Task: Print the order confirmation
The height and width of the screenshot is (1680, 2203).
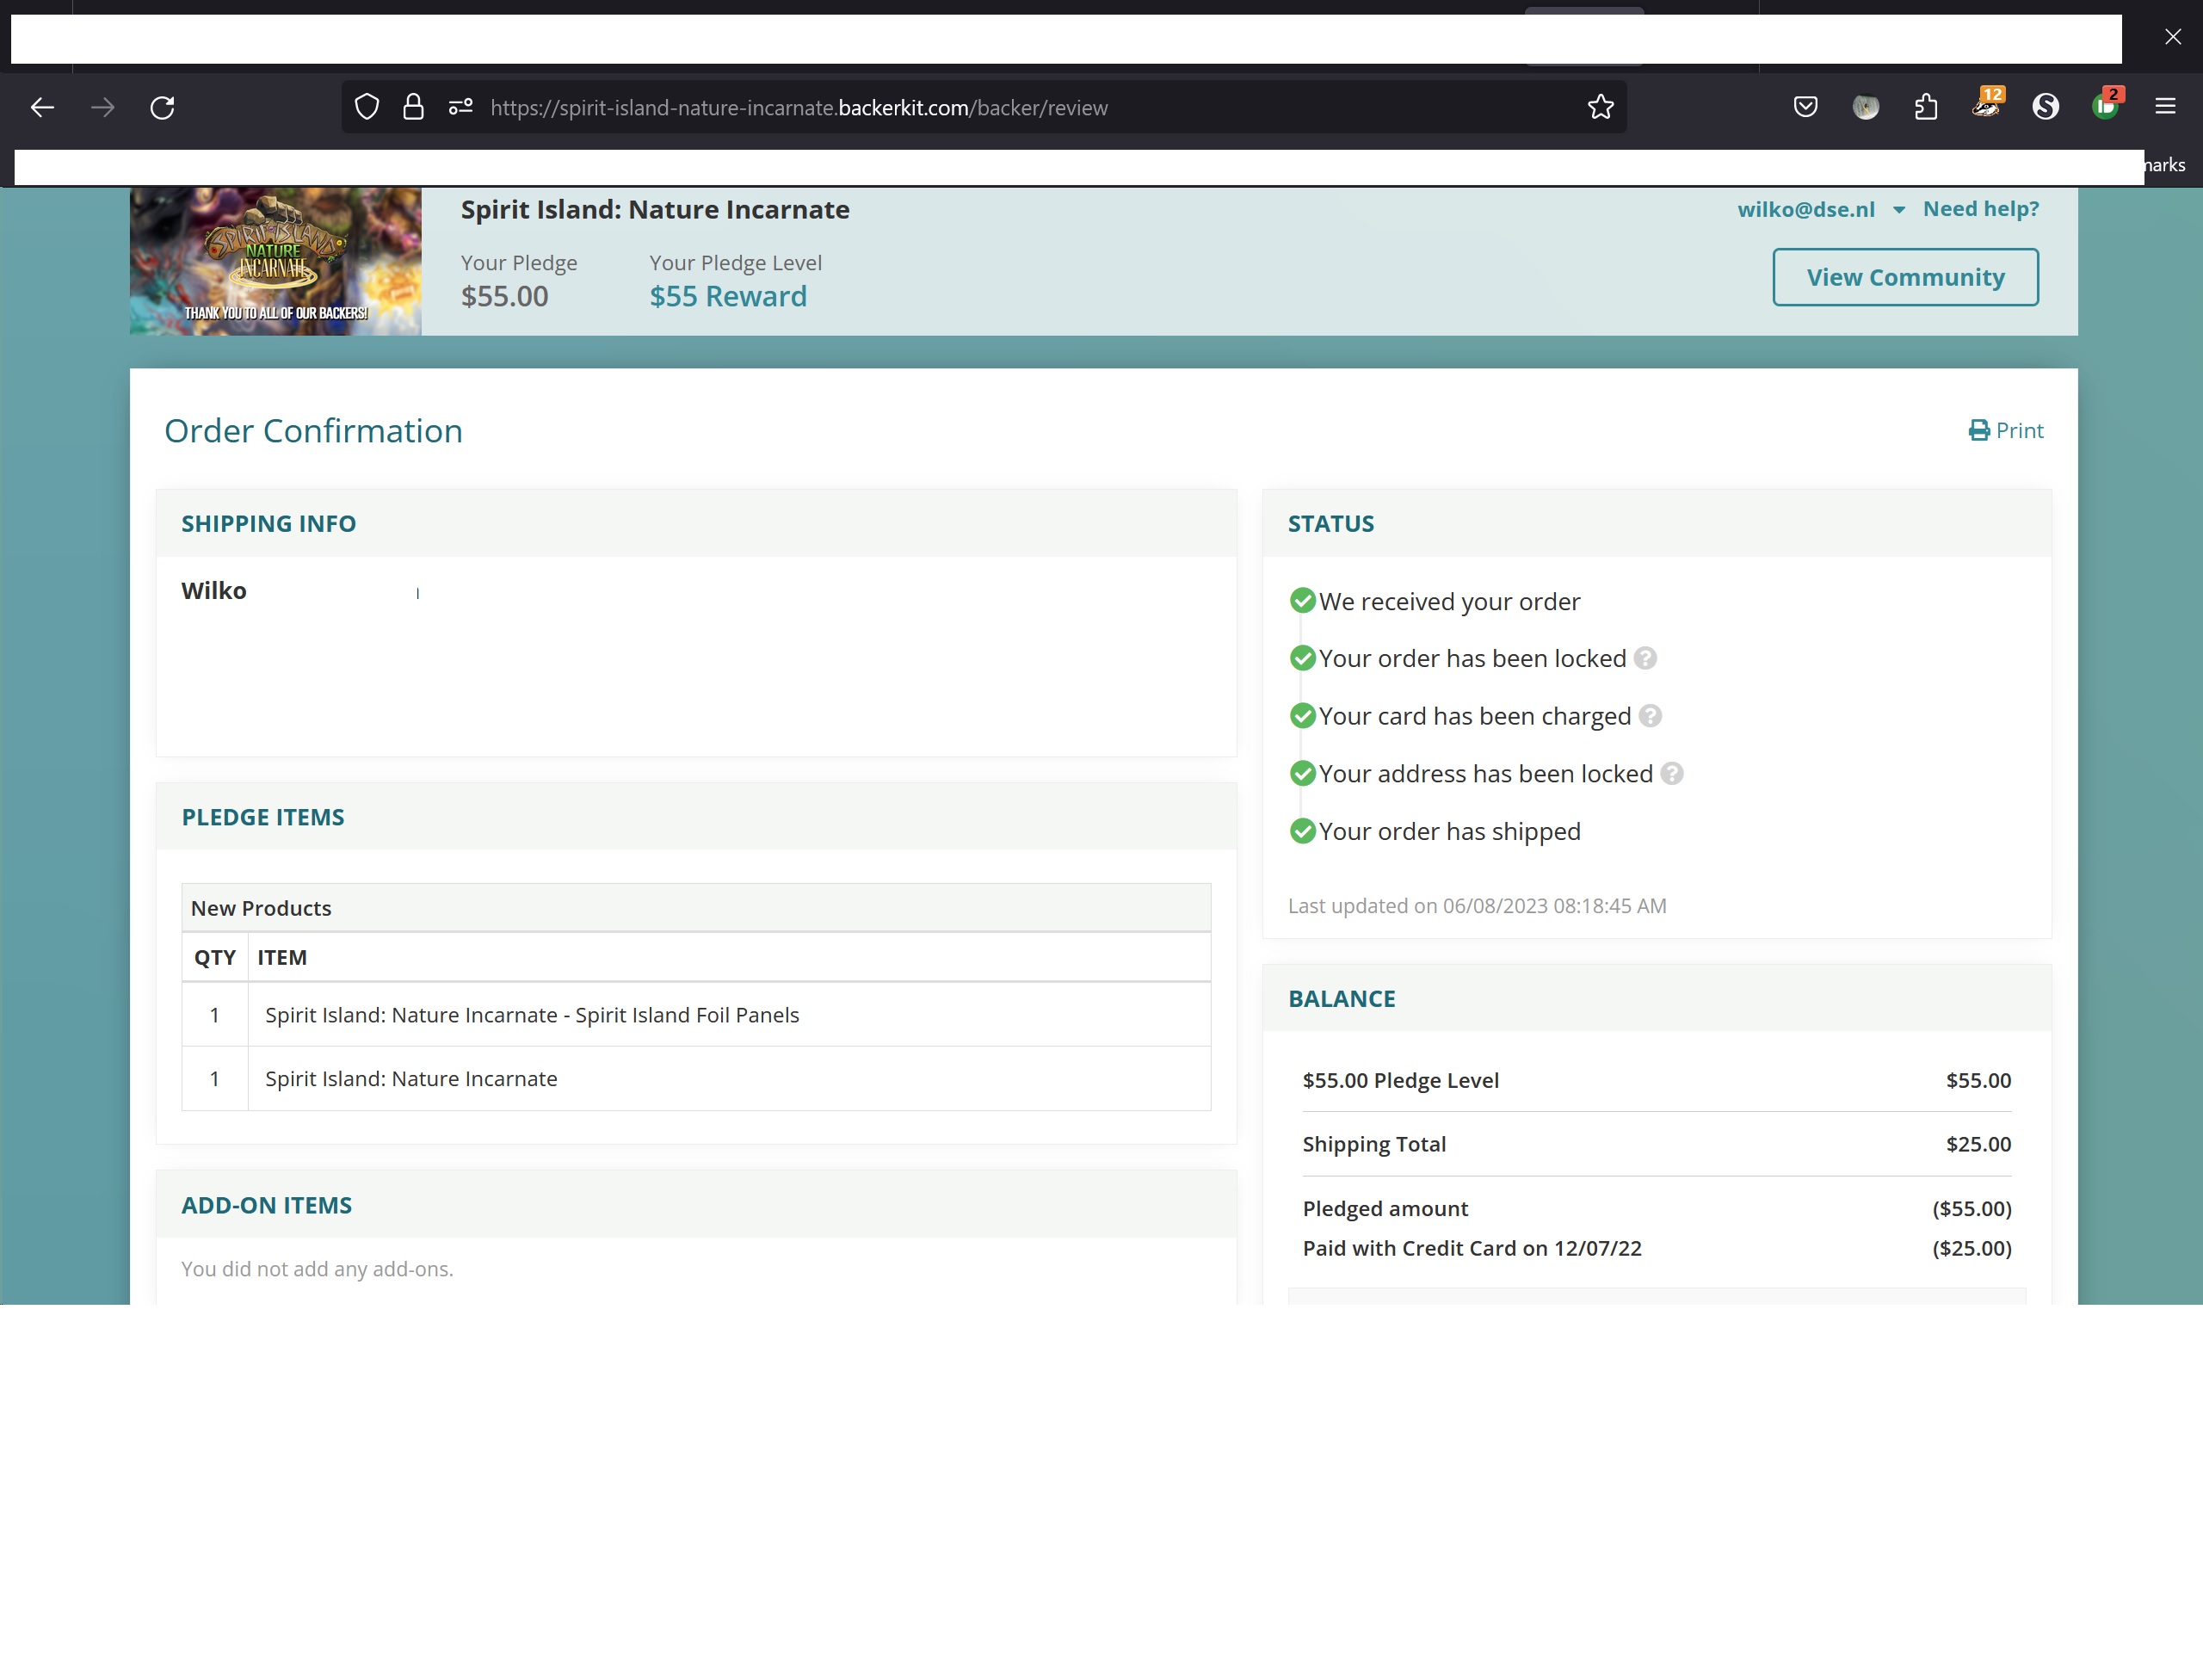Action: [2005, 430]
